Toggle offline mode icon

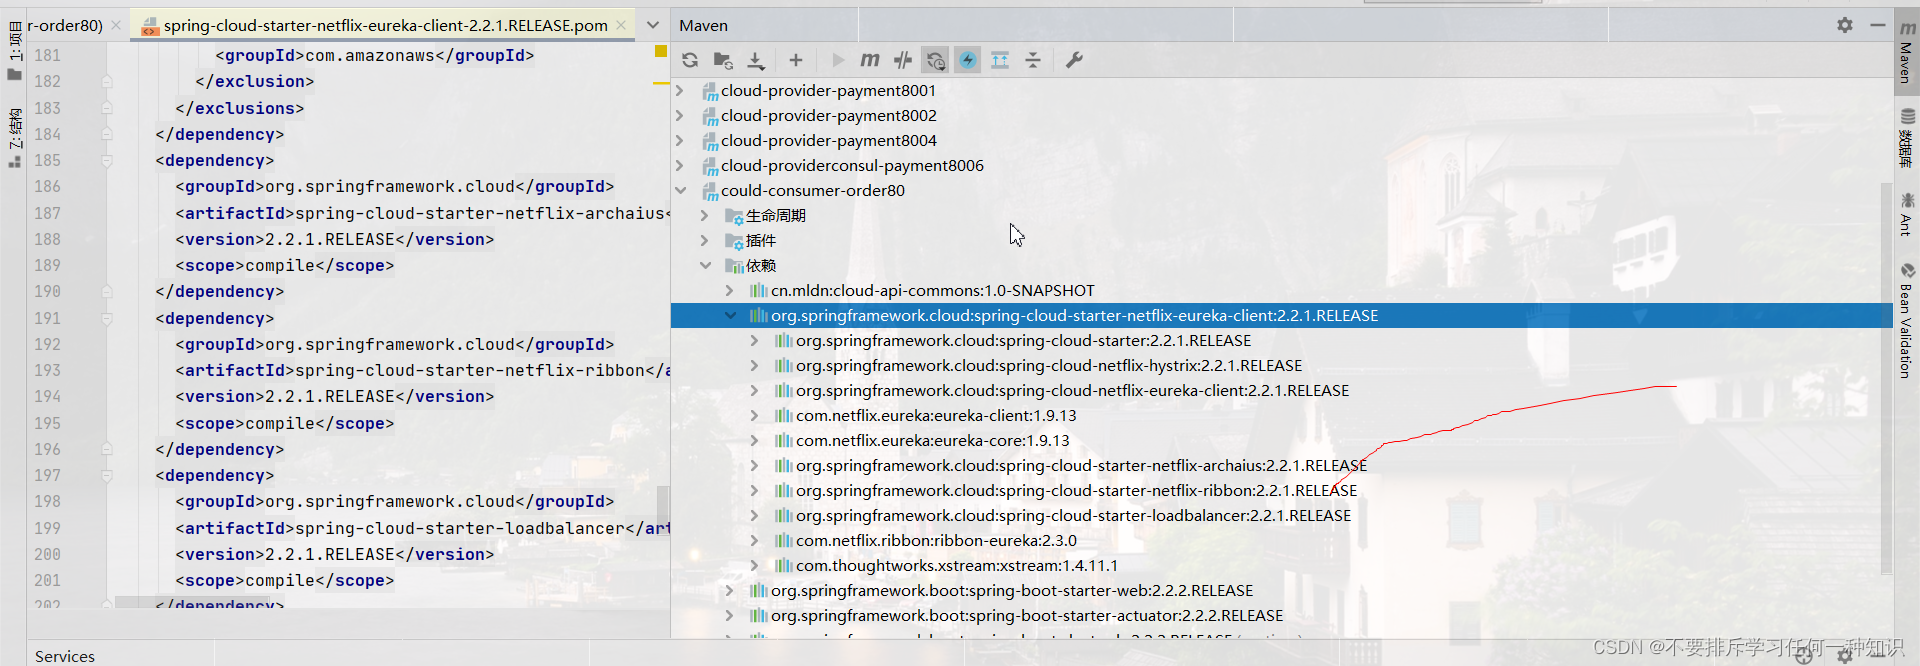pyautogui.click(x=903, y=60)
